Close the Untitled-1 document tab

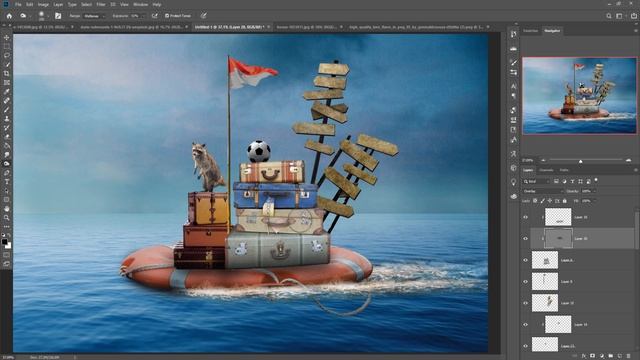click(269, 27)
